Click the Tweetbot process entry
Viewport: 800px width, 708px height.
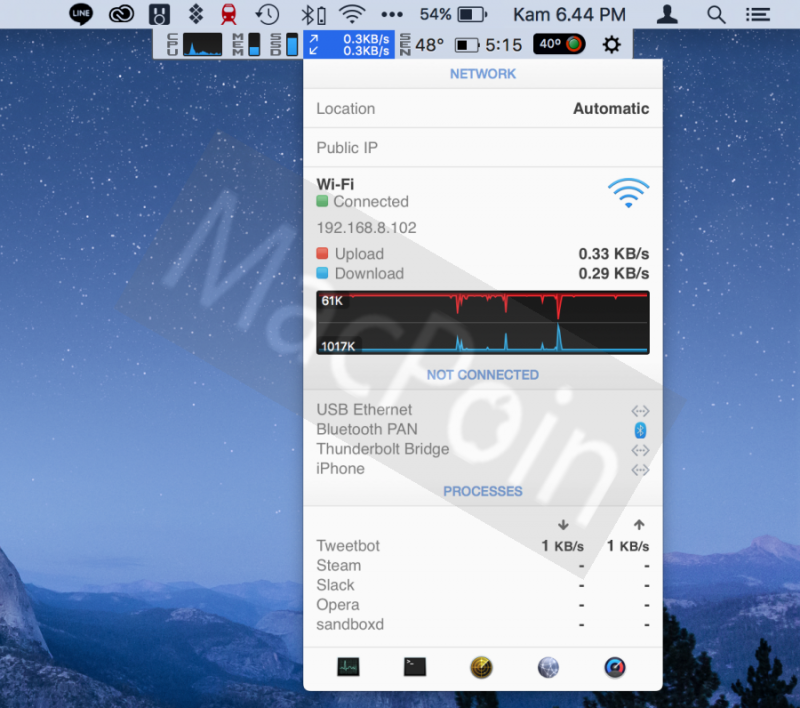(x=348, y=546)
